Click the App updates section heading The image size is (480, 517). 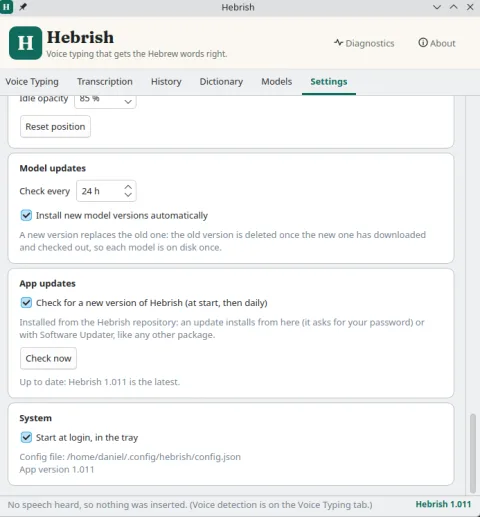(x=47, y=284)
